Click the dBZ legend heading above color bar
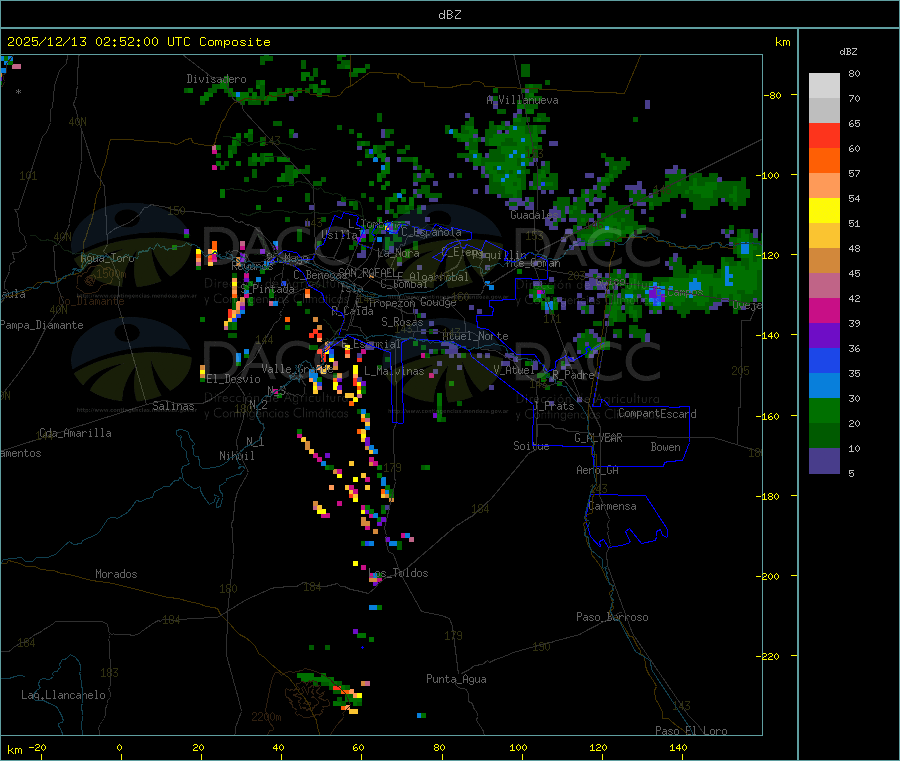Image resolution: width=900 pixels, height=761 pixels. tap(848, 52)
